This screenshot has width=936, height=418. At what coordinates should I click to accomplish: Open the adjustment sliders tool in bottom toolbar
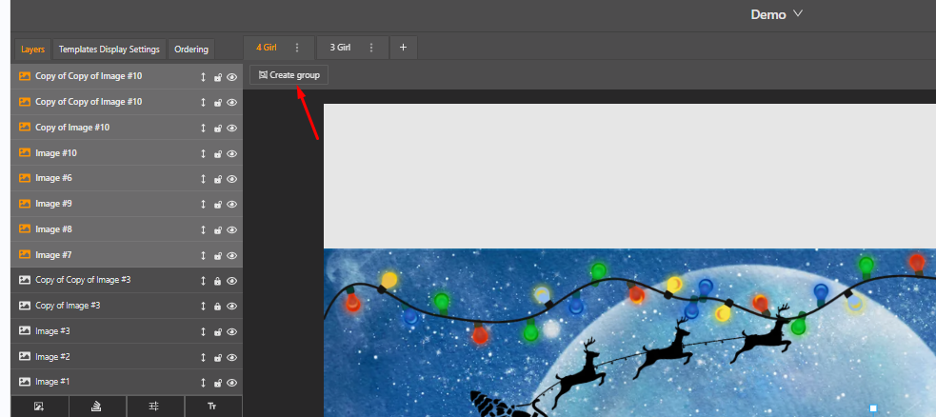point(154,406)
